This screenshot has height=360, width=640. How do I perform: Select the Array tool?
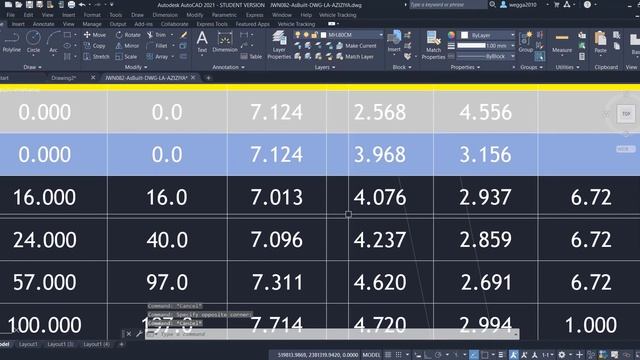[158, 57]
